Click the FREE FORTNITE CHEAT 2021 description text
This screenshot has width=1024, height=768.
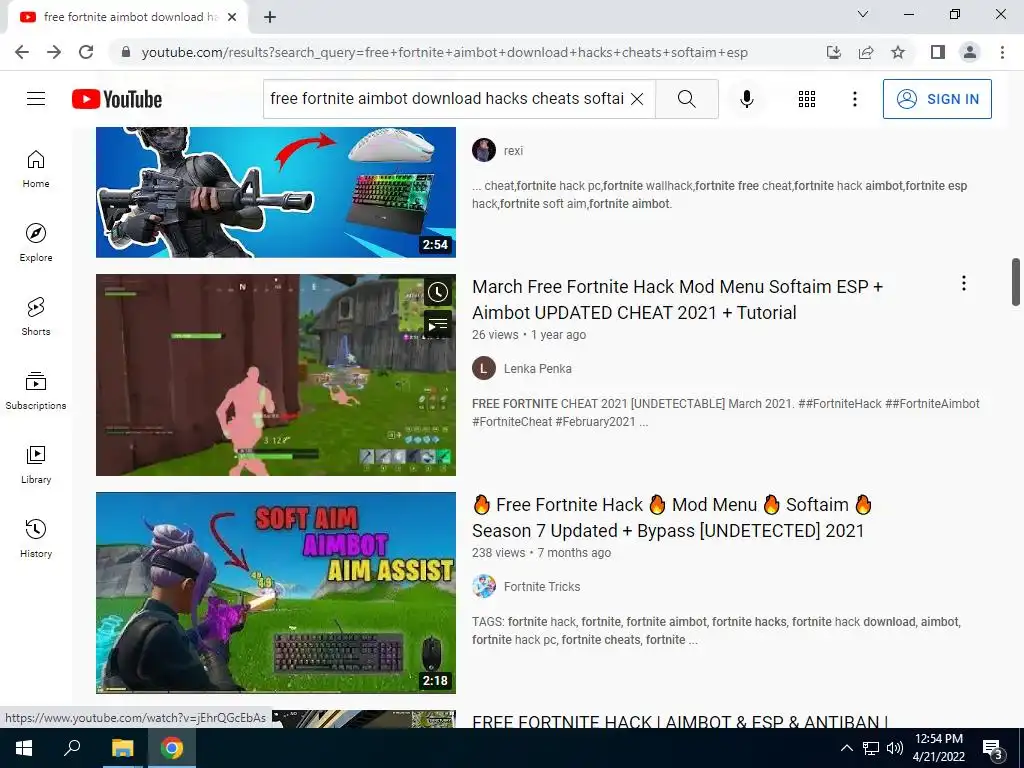click(x=726, y=413)
